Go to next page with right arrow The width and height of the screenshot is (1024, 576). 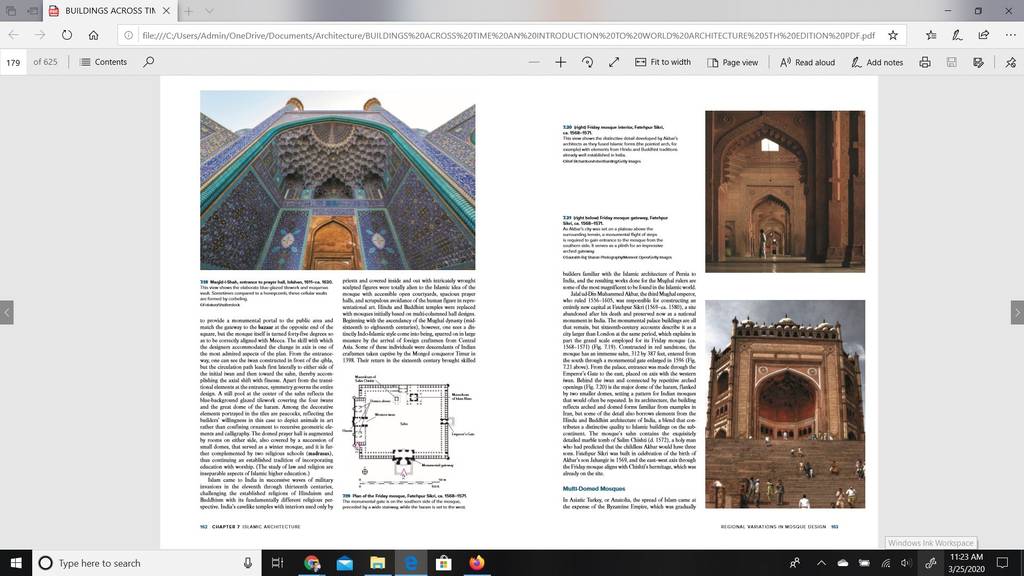click(x=1017, y=312)
